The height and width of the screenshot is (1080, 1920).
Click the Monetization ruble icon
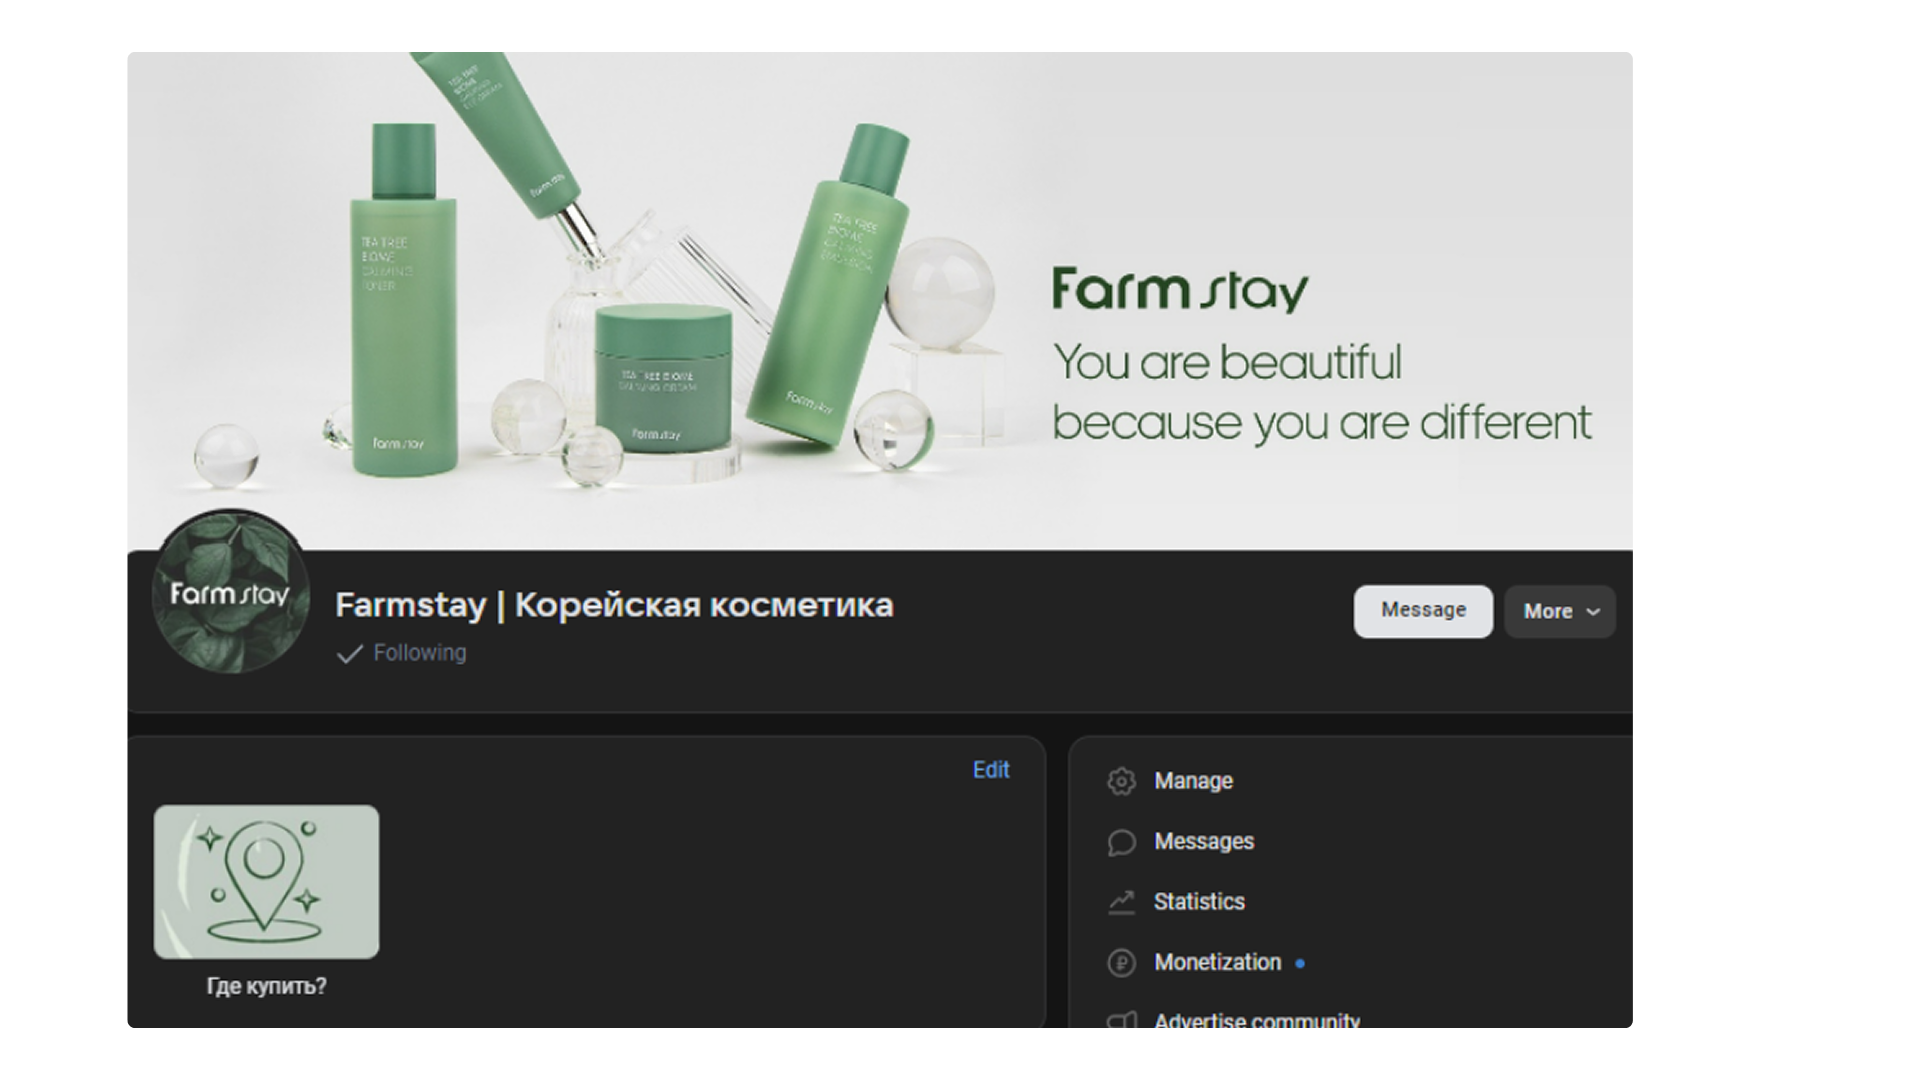[1122, 963]
